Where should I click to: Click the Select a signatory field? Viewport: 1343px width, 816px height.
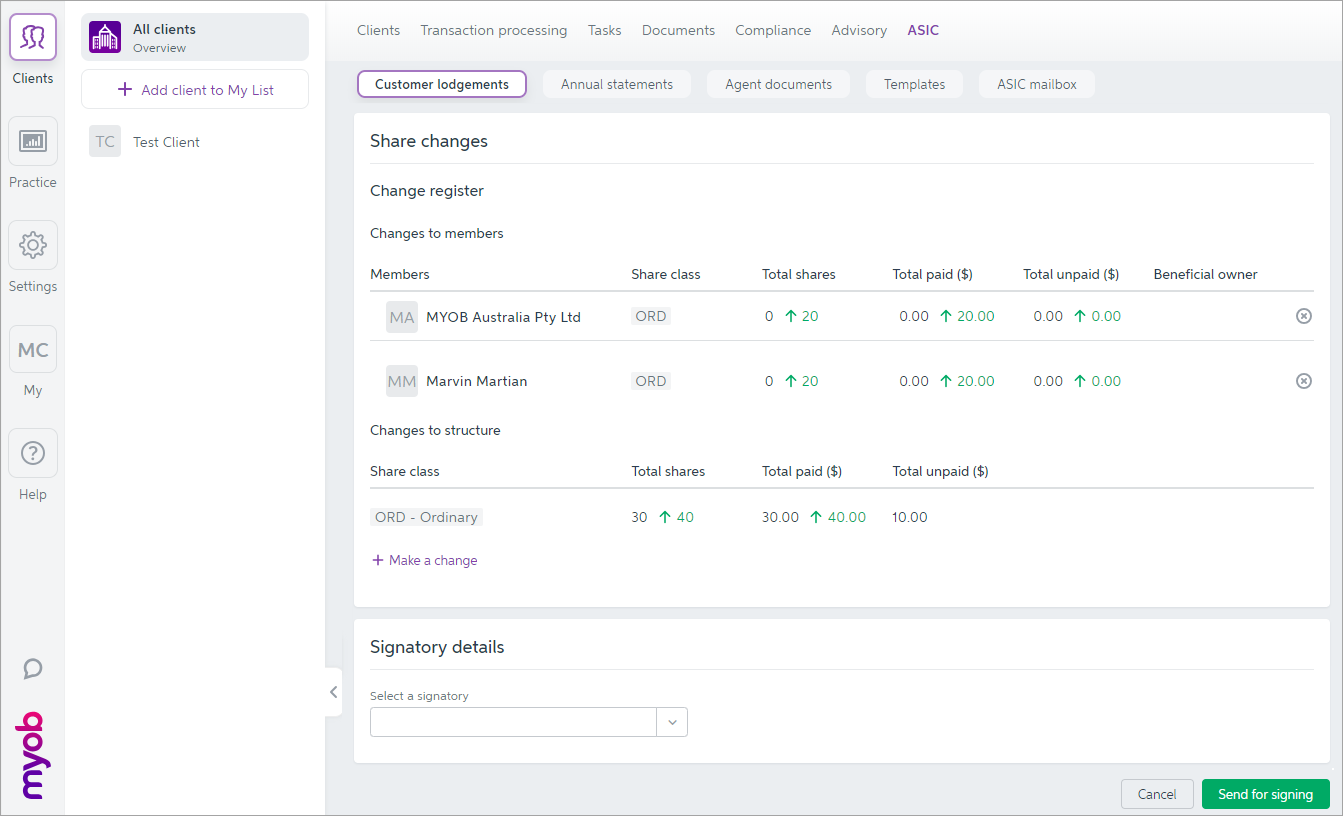(512, 722)
